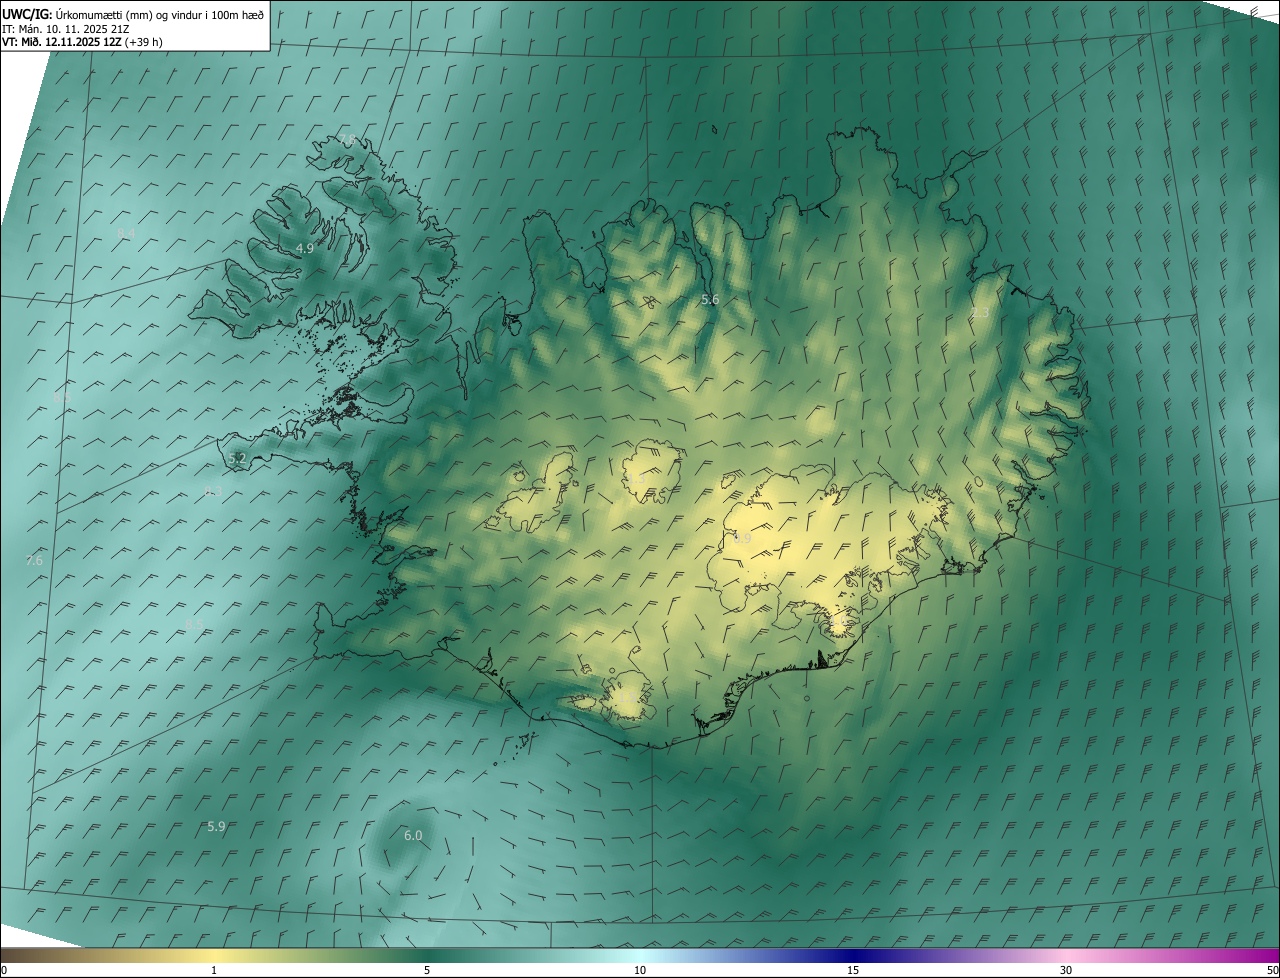Click the 15 tick on the color scale
Viewport: 1280px width, 978px height.
(853, 970)
